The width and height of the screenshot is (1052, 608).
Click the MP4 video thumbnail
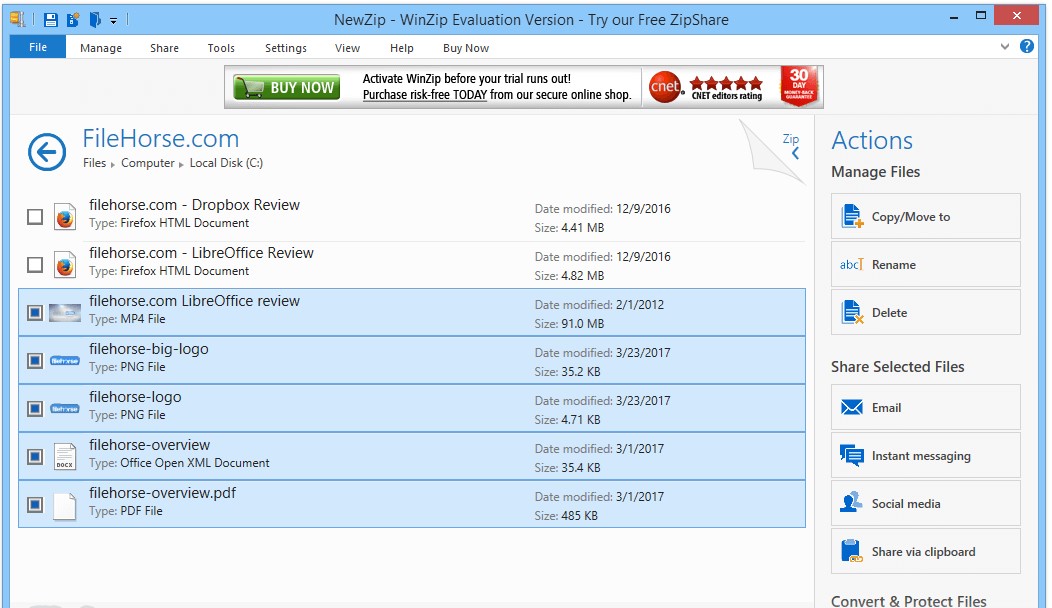[x=65, y=313]
